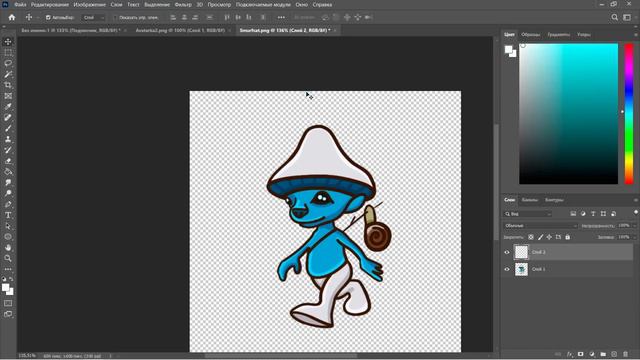Select the Frame tool

pyautogui.click(x=8, y=96)
